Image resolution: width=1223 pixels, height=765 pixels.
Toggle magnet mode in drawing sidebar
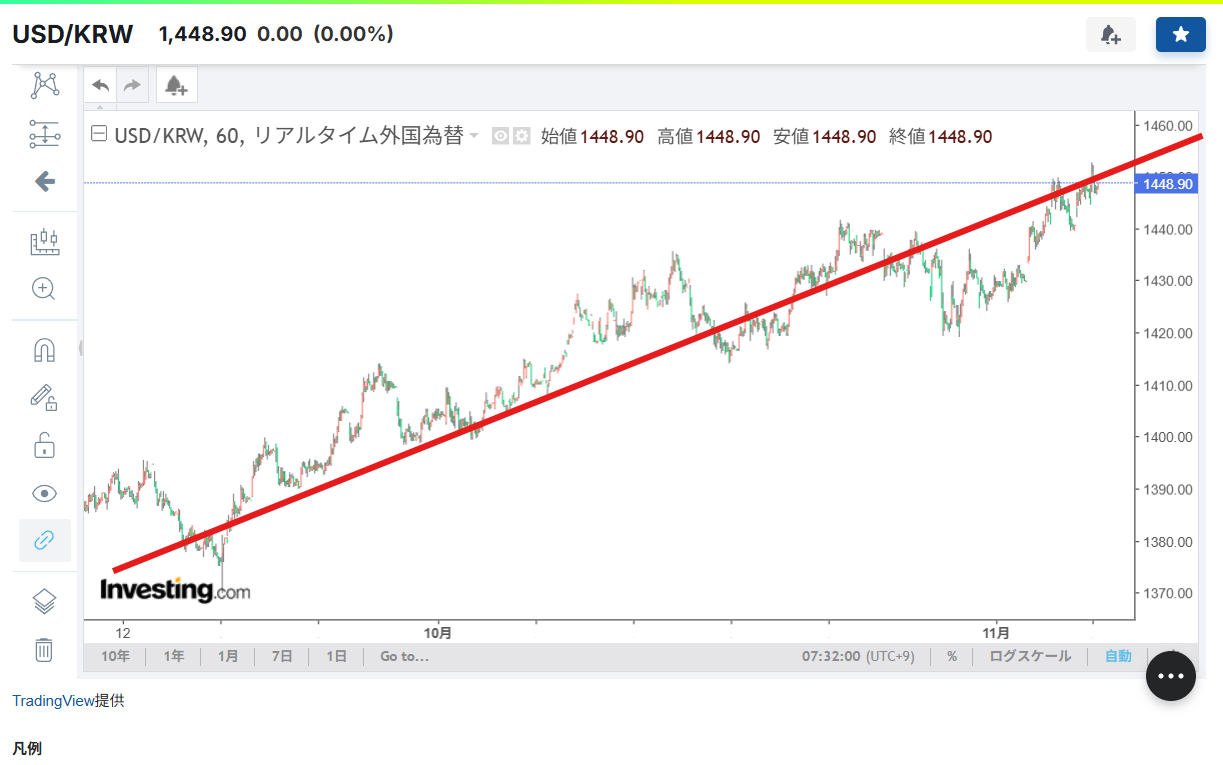(44, 350)
